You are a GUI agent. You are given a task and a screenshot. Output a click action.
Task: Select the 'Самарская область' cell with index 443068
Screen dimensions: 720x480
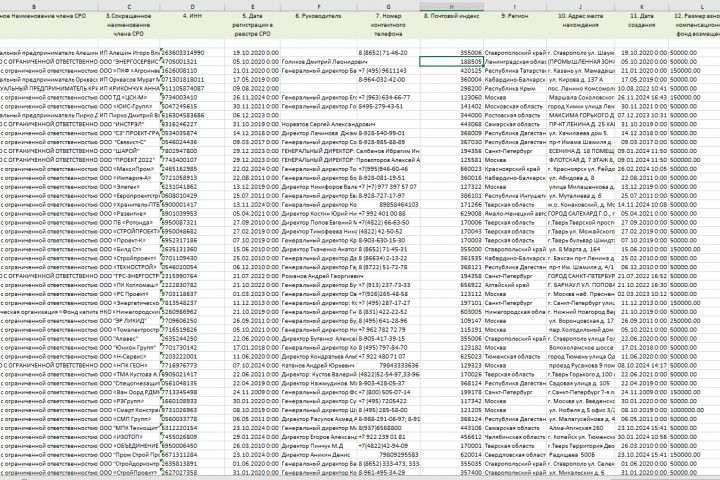click(x=515, y=124)
